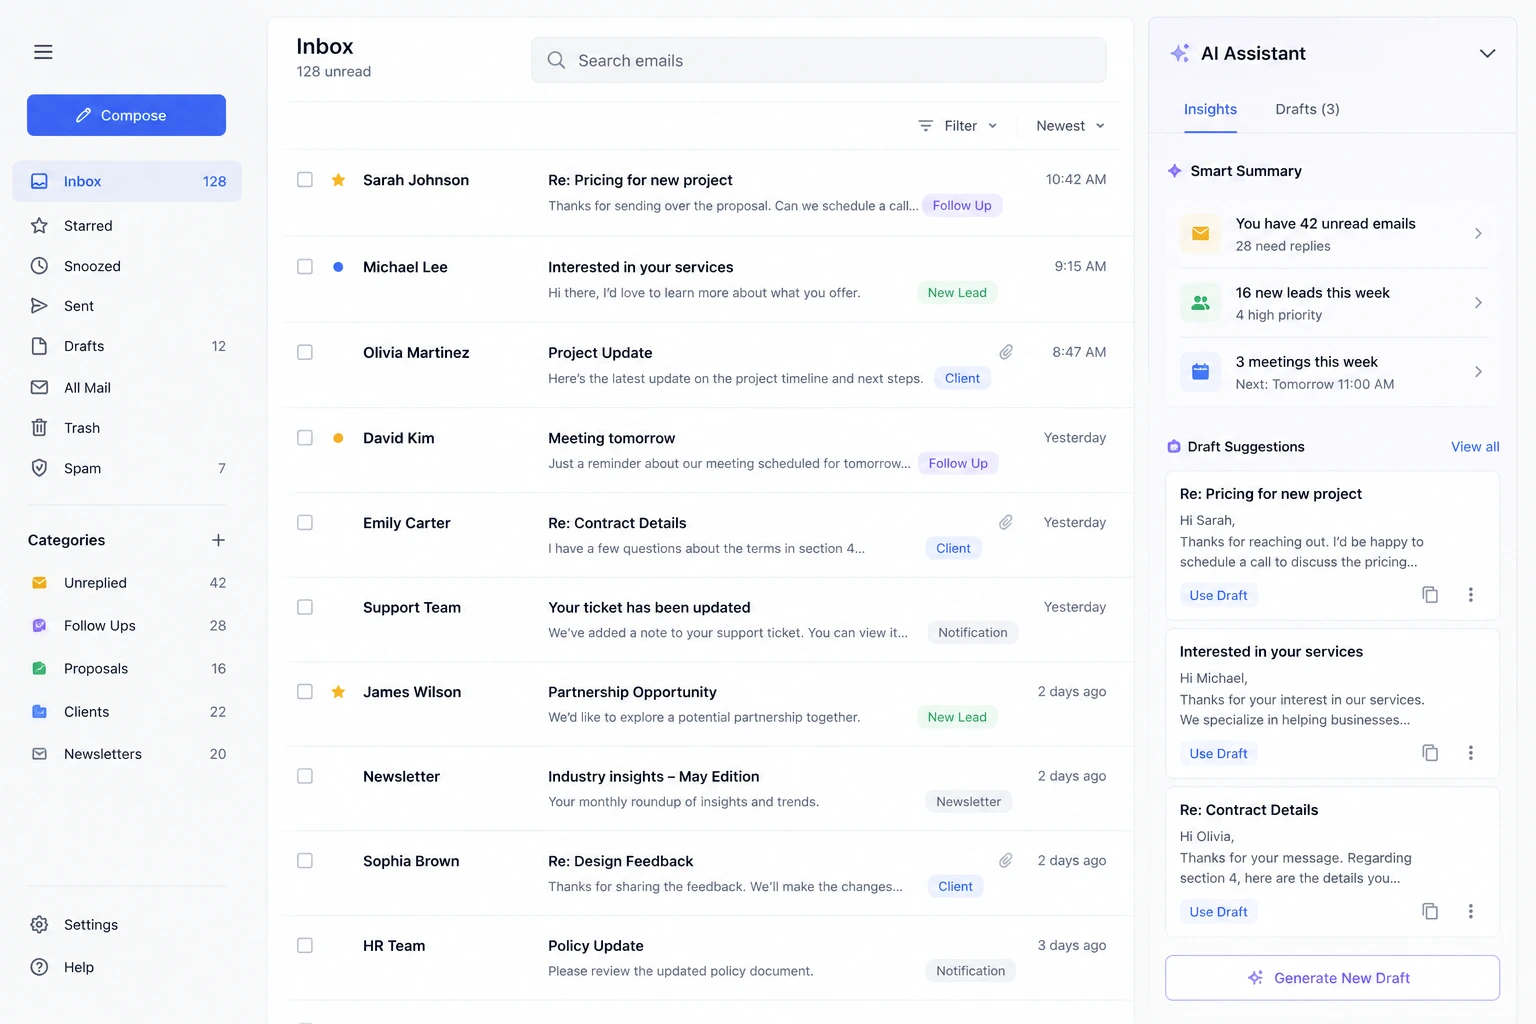Open the Newest sort dropdown
This screenshot has height=1024, width=1536.
click(1070, 126)
